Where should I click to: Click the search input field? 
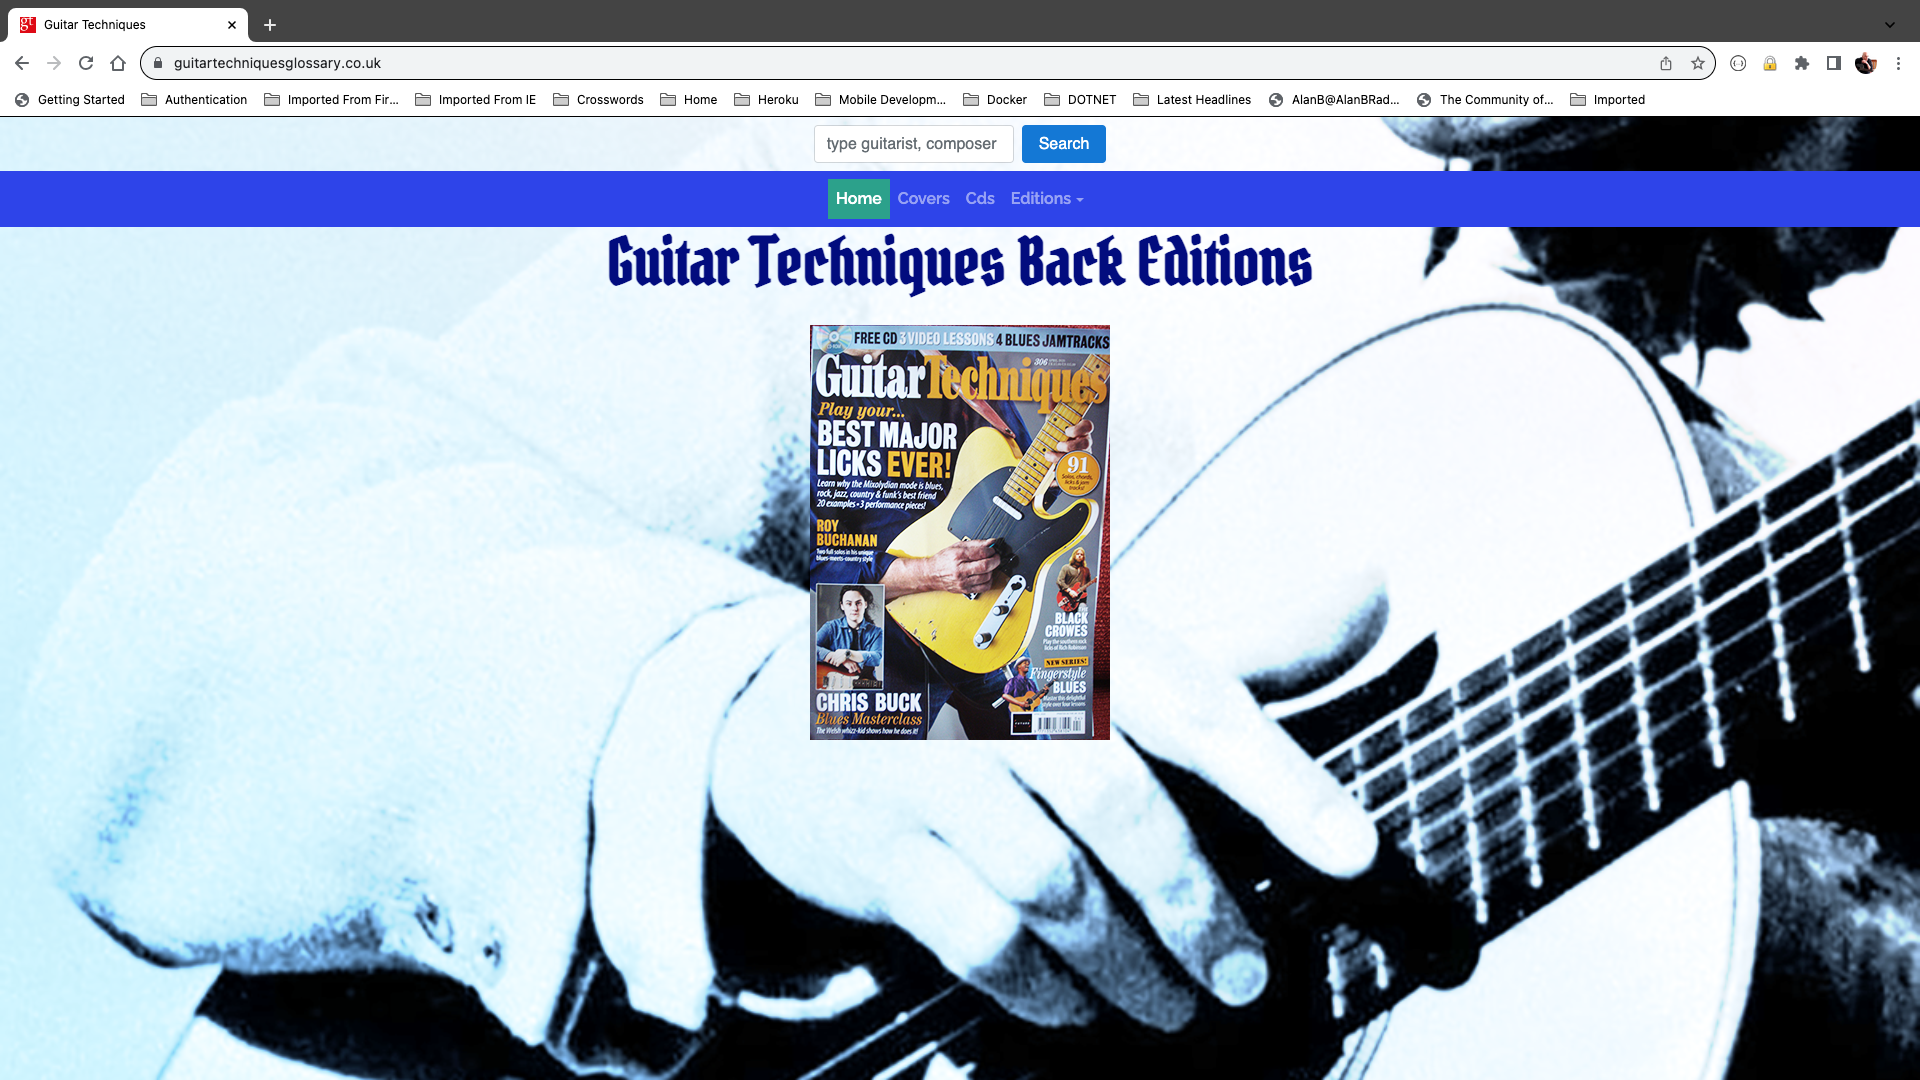coord(914,144)
